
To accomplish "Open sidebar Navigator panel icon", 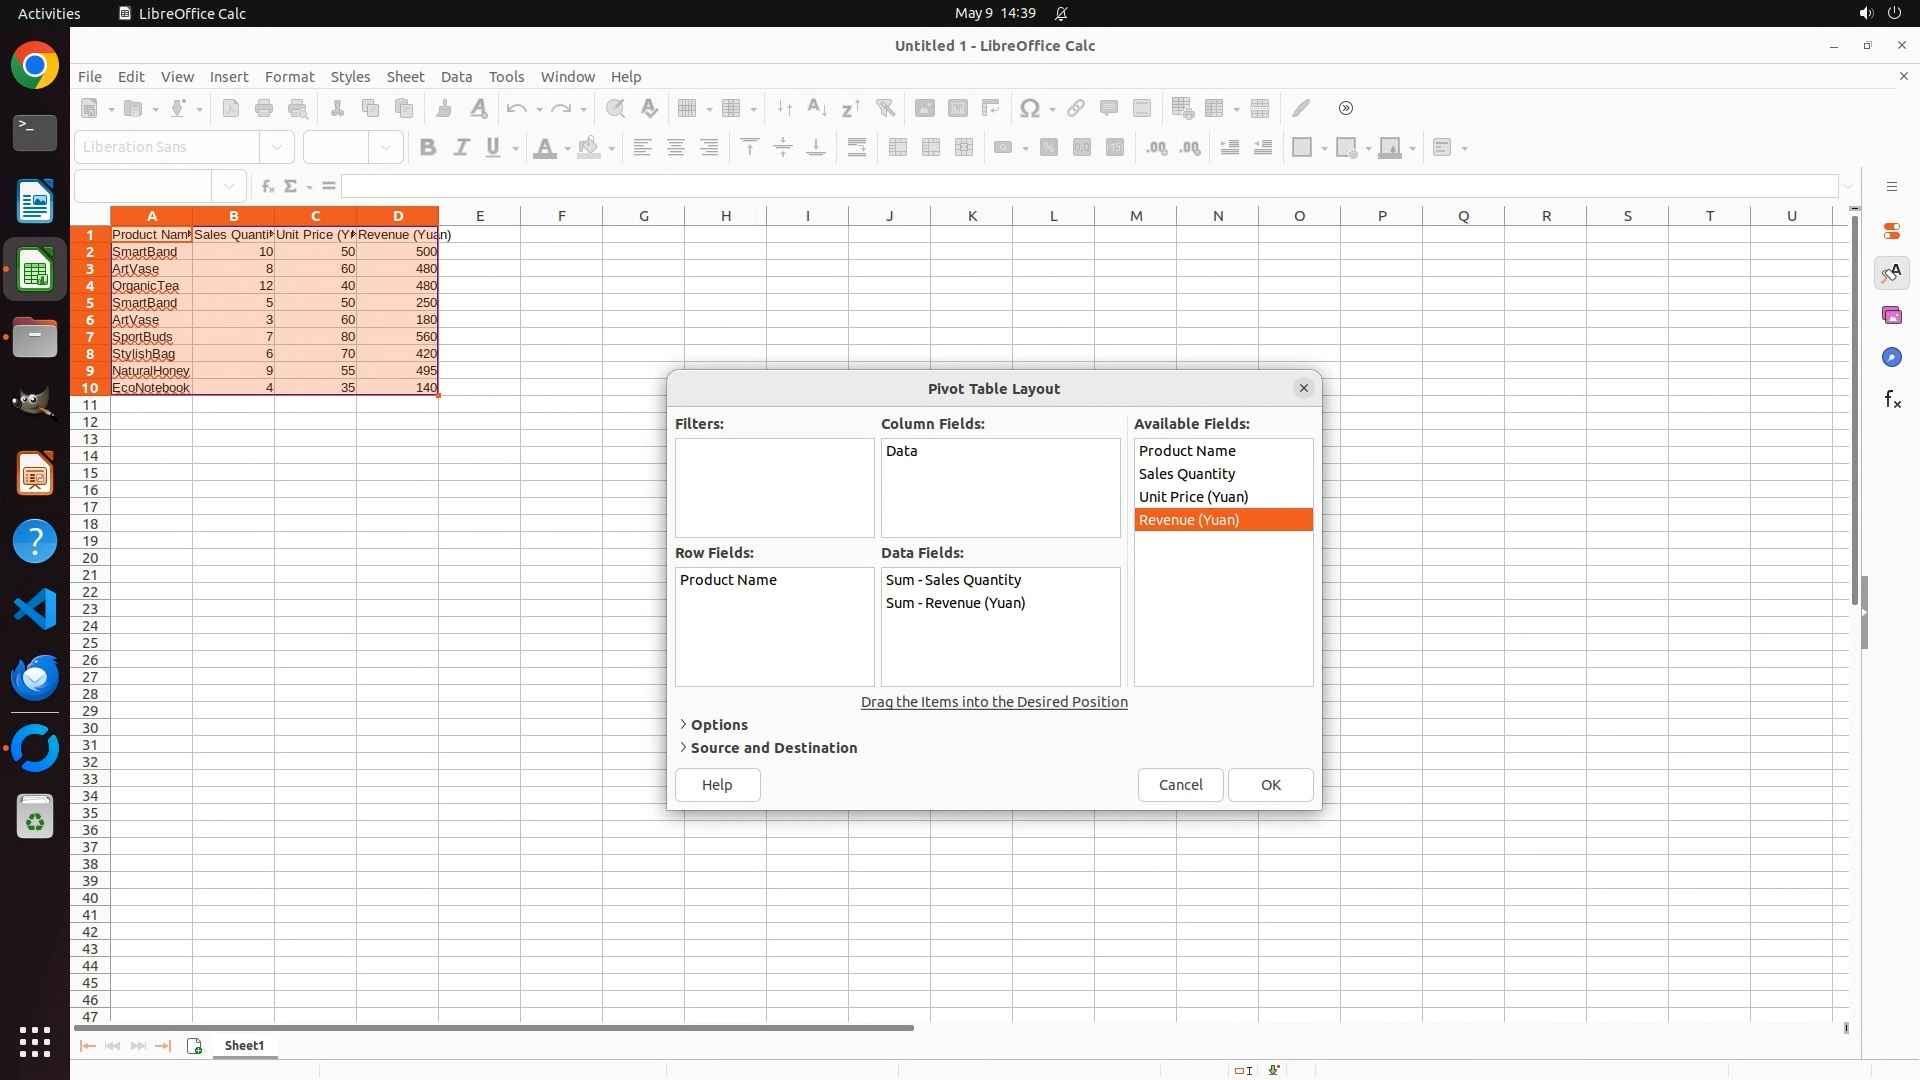I will tap(1891, 358).
